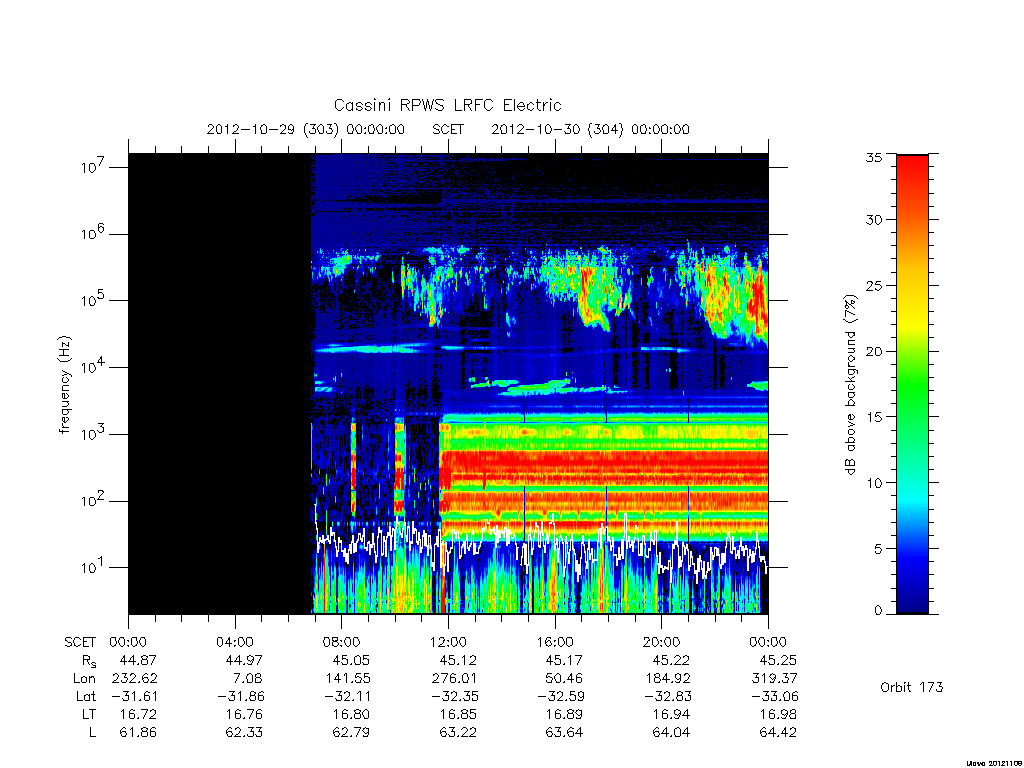Click the 'SCET' label between the dates

(x=448, y=129)
